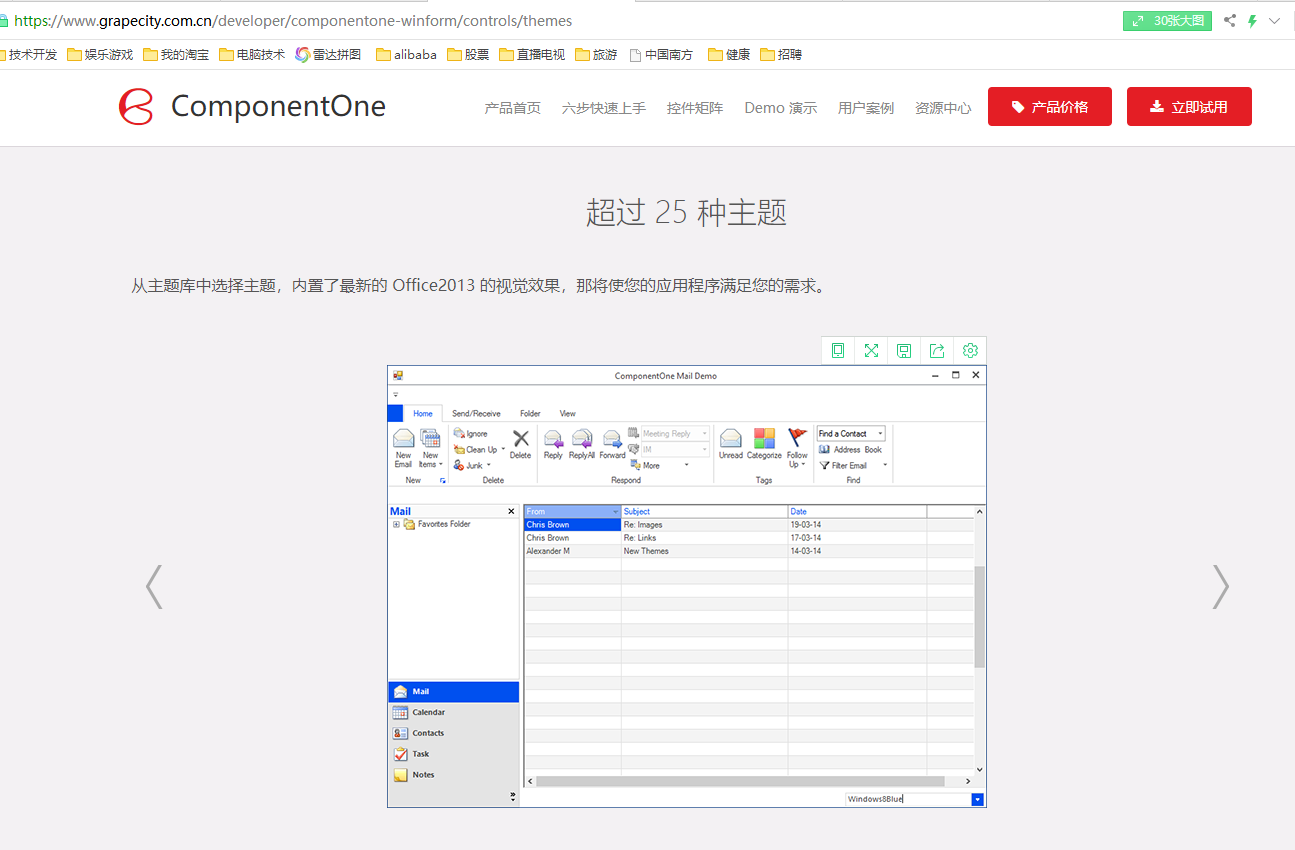
Task: Open 六步快速上手 navigation item
Action: coord(604,108)
